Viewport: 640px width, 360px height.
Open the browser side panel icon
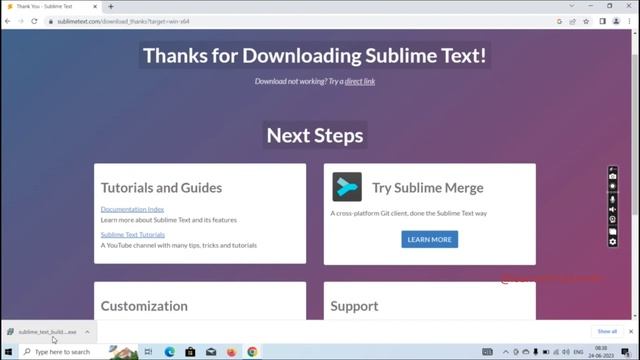tap(602, 21)
